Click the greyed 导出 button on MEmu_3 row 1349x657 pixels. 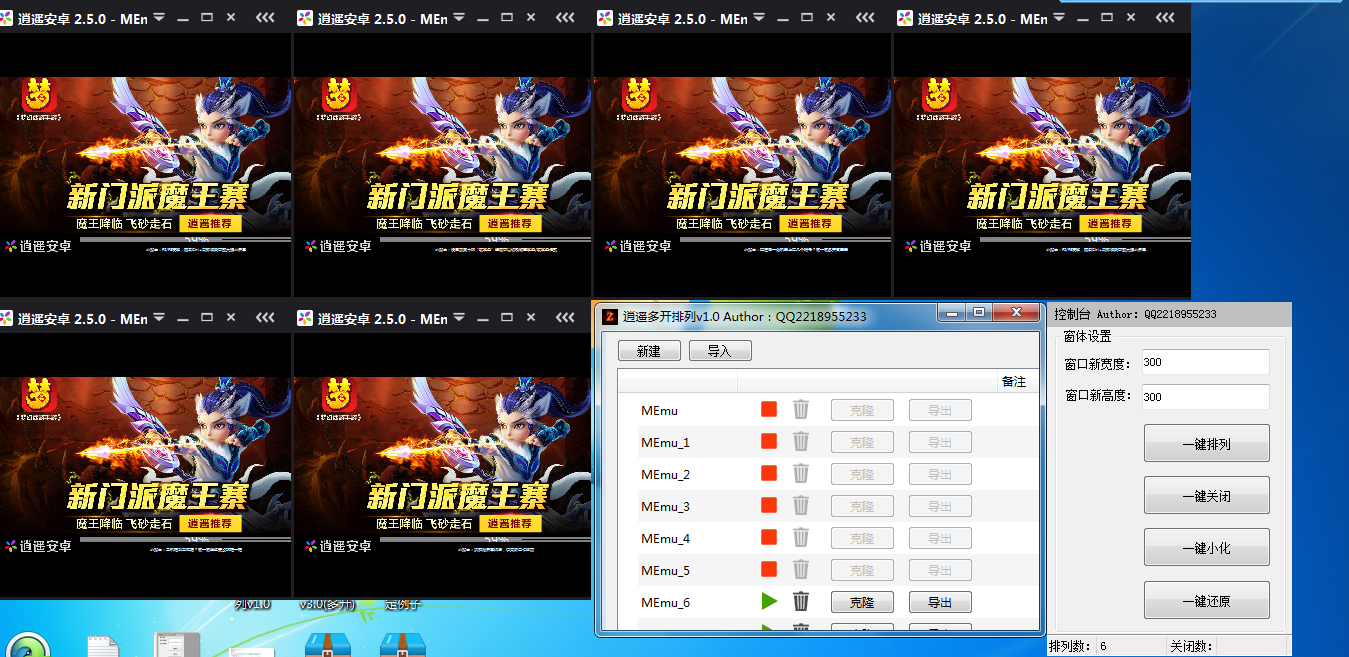click(940, 506)
